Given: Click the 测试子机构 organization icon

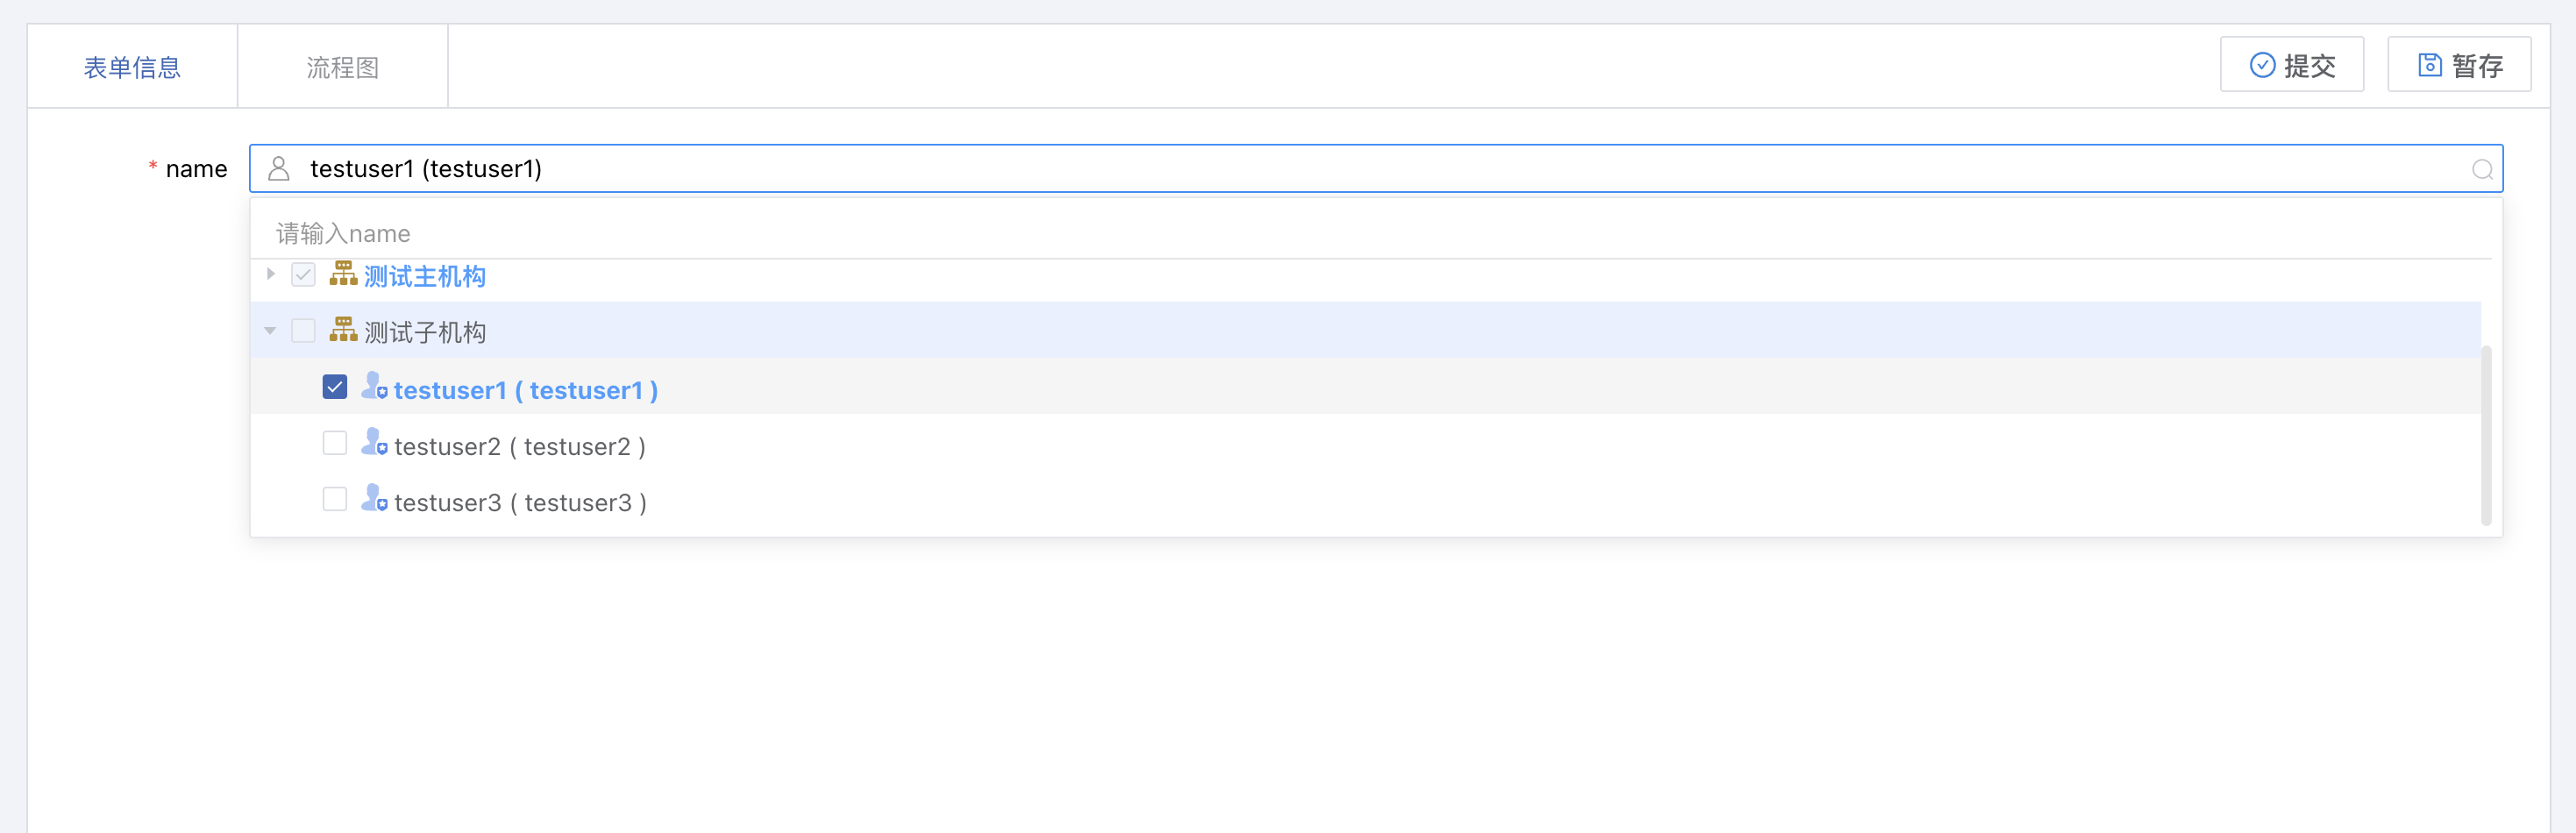Looking at the screenshot, I should click(343, 330).
